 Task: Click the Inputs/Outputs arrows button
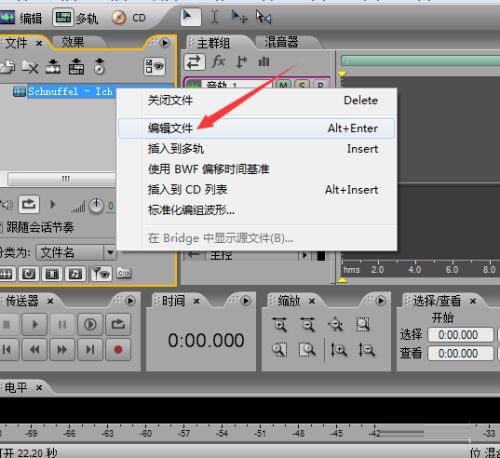(194, 62)
